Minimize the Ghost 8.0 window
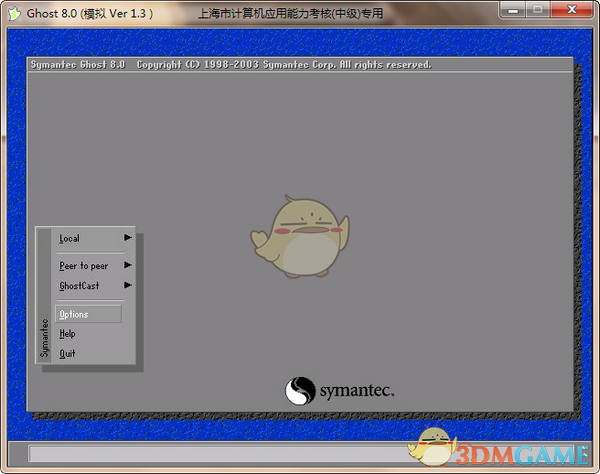Image resolution: width=600 pixels, height=474 pixels. point(515,12)
